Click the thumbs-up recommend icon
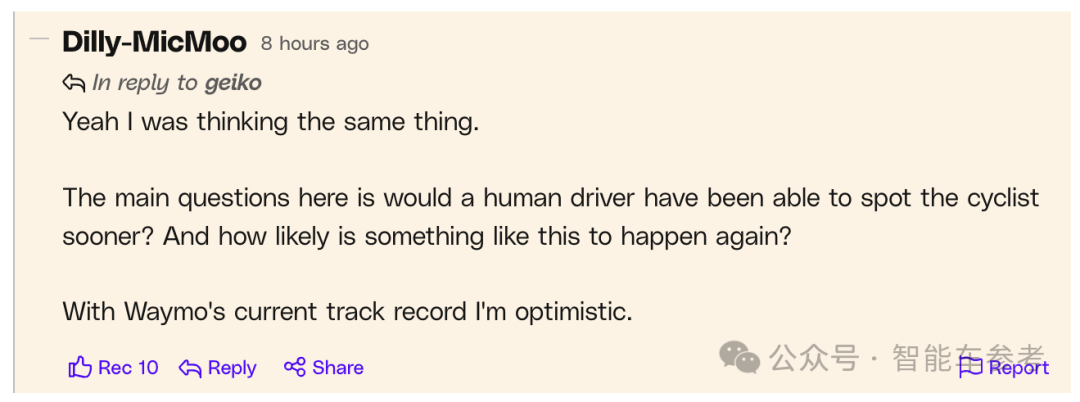This screenshot has width=1080, height=402. pyautogui.click(x=80, y=368)
